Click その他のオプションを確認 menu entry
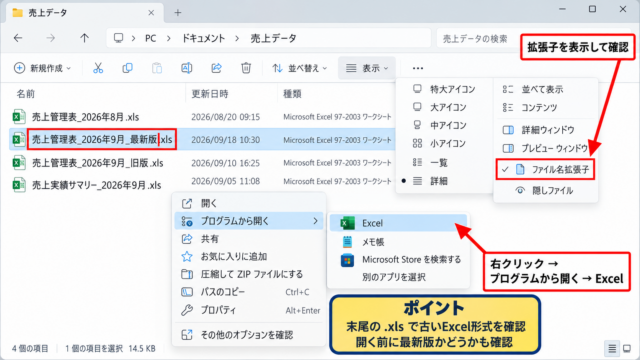 pyautogui.click(x=249, y=335)
